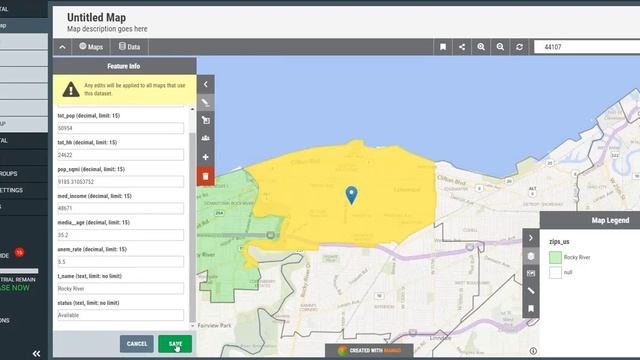This screenshot has width=640, height=360.
Task: Click the zoom out magnifier icon
Action: coord(500,47)
